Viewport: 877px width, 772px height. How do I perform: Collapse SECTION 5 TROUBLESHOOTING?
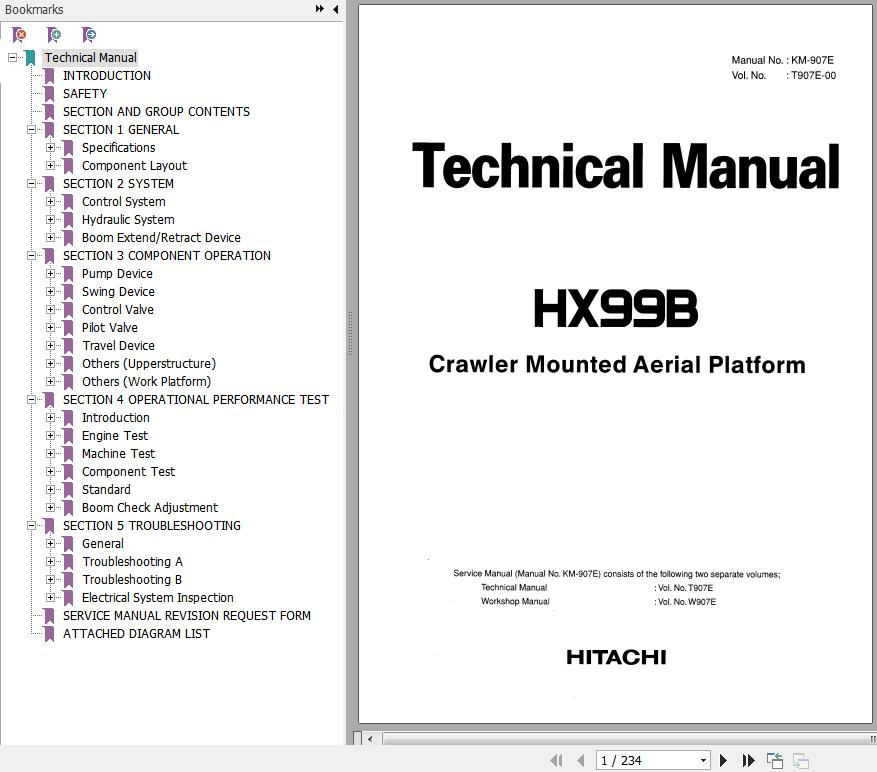point(31,525)
